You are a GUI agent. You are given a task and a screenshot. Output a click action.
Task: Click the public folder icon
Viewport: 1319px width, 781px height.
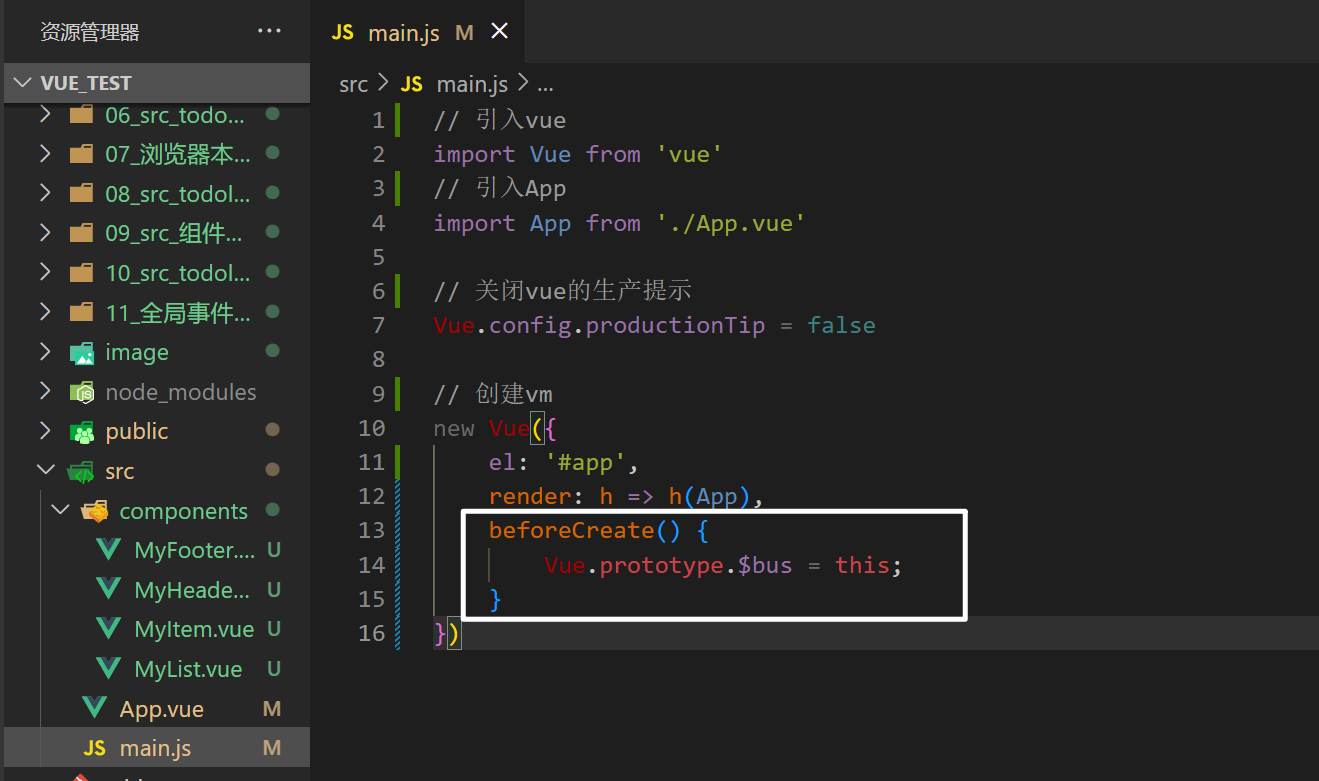(82, 432)
